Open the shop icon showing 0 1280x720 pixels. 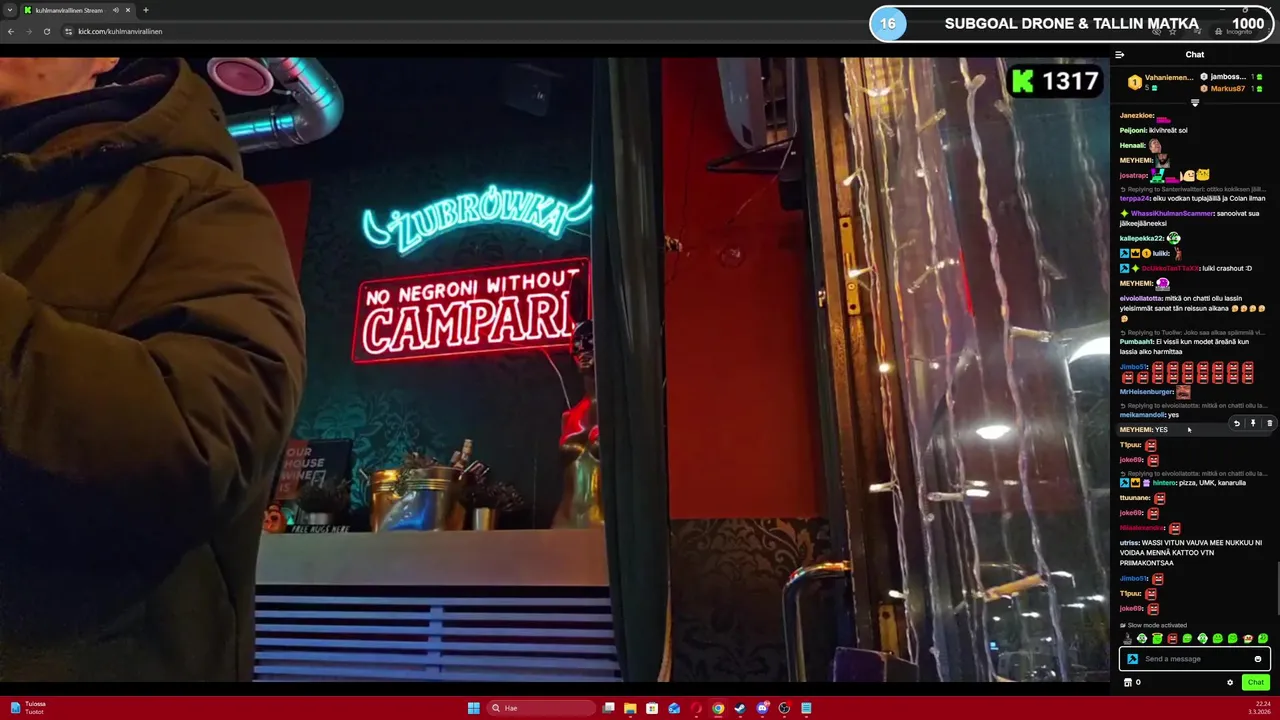(1132, 683)
